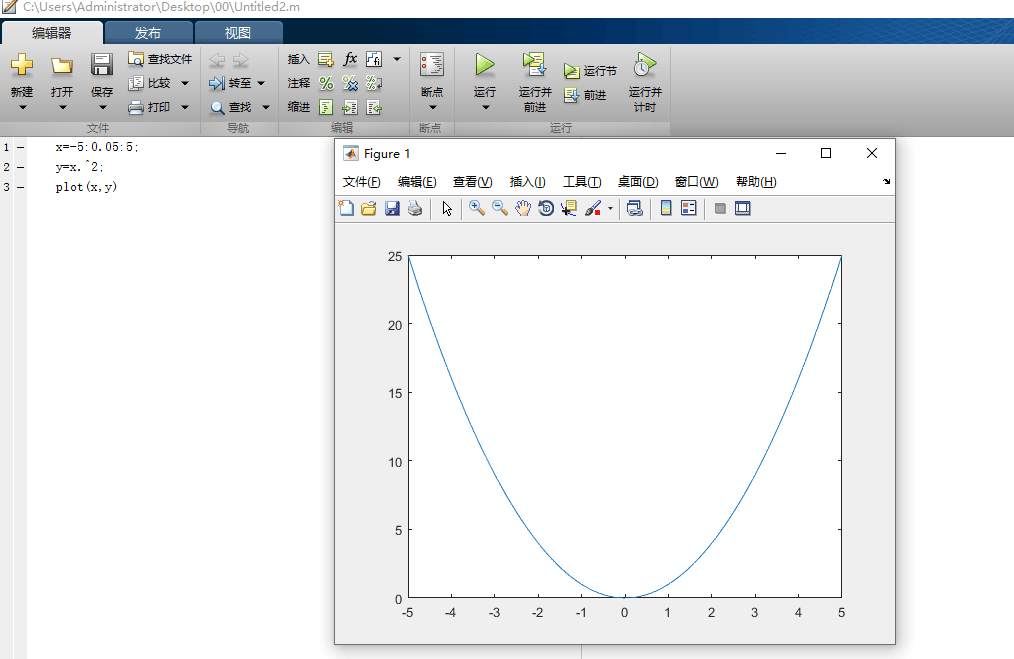Click the fx insert function icon

pos(350,59)
